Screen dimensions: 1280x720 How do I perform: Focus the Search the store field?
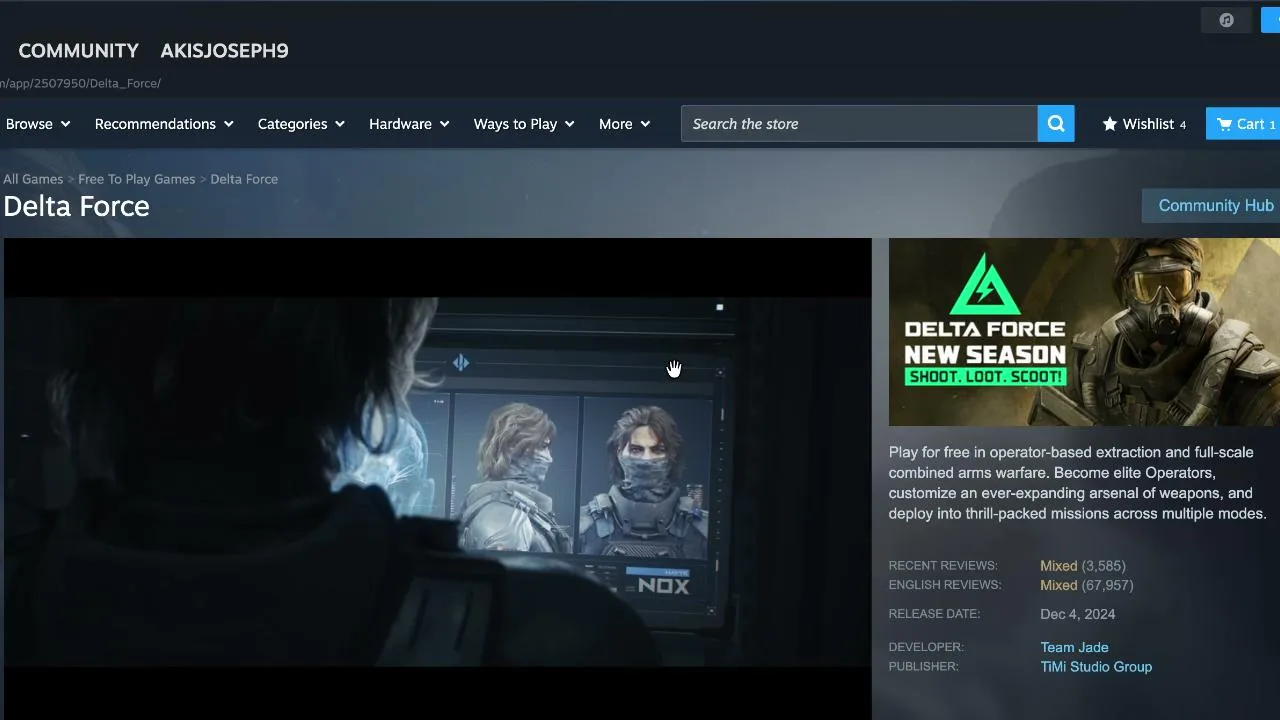pos(860,124)
